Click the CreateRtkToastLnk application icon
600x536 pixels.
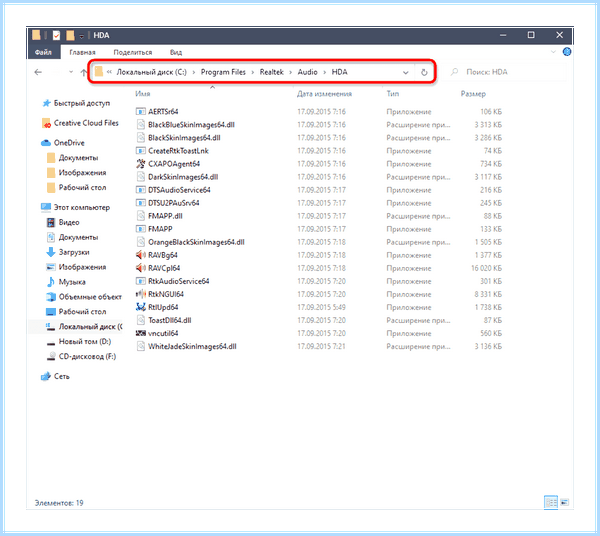click(x=141, y=151)
